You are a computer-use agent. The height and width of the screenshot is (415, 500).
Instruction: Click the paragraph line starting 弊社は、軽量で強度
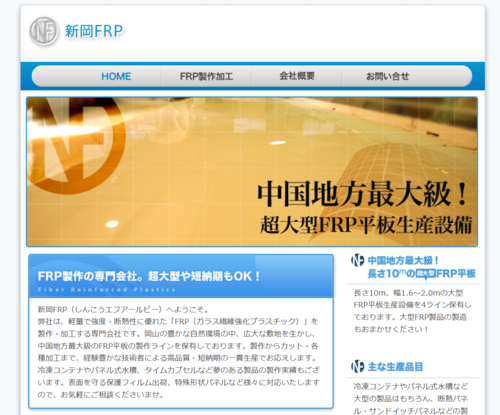pos(178,321)
